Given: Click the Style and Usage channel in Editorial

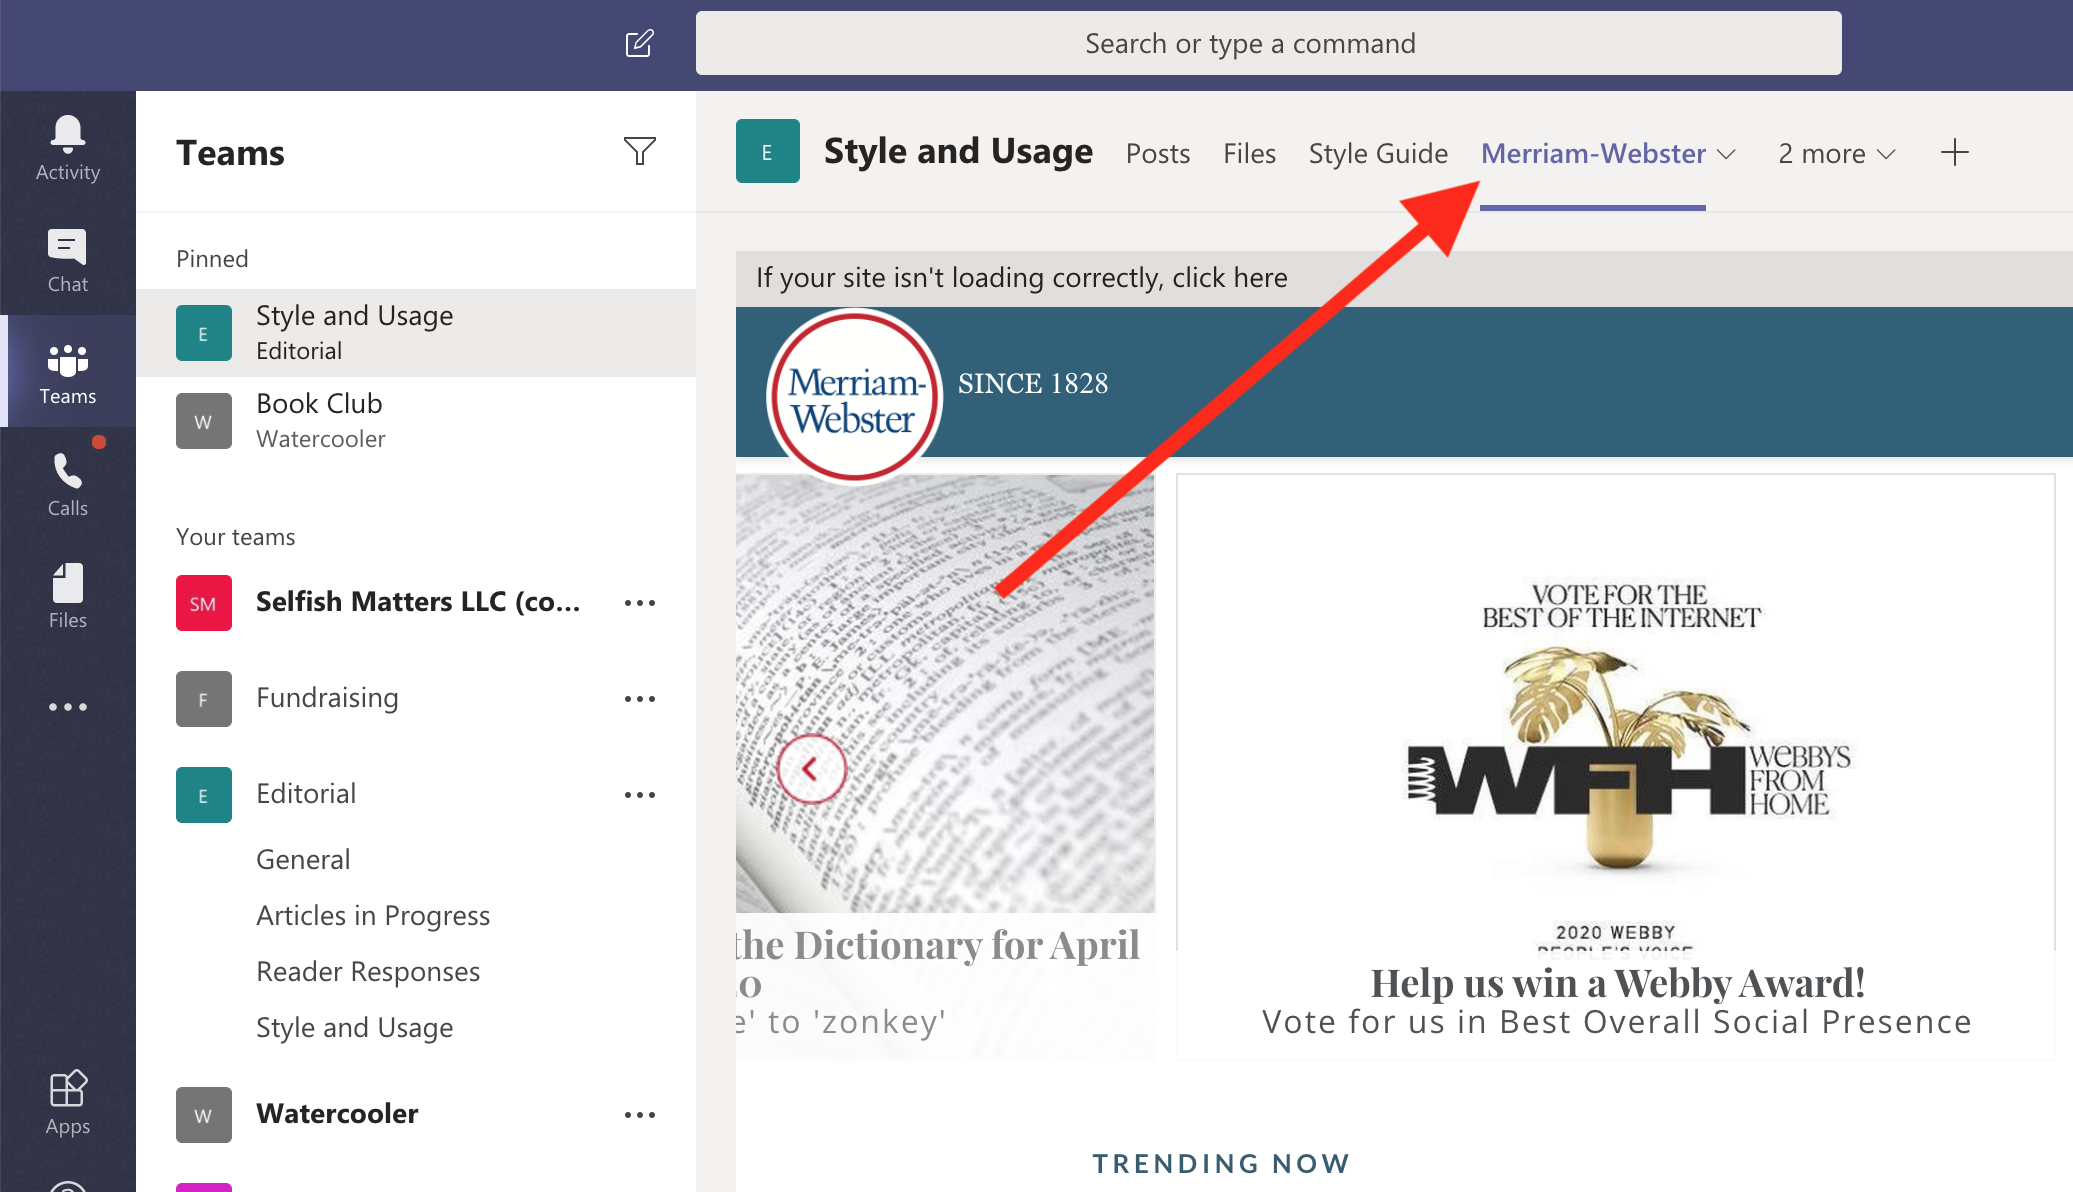Looking at the screenshot, I should click(x=355, y=1025).
